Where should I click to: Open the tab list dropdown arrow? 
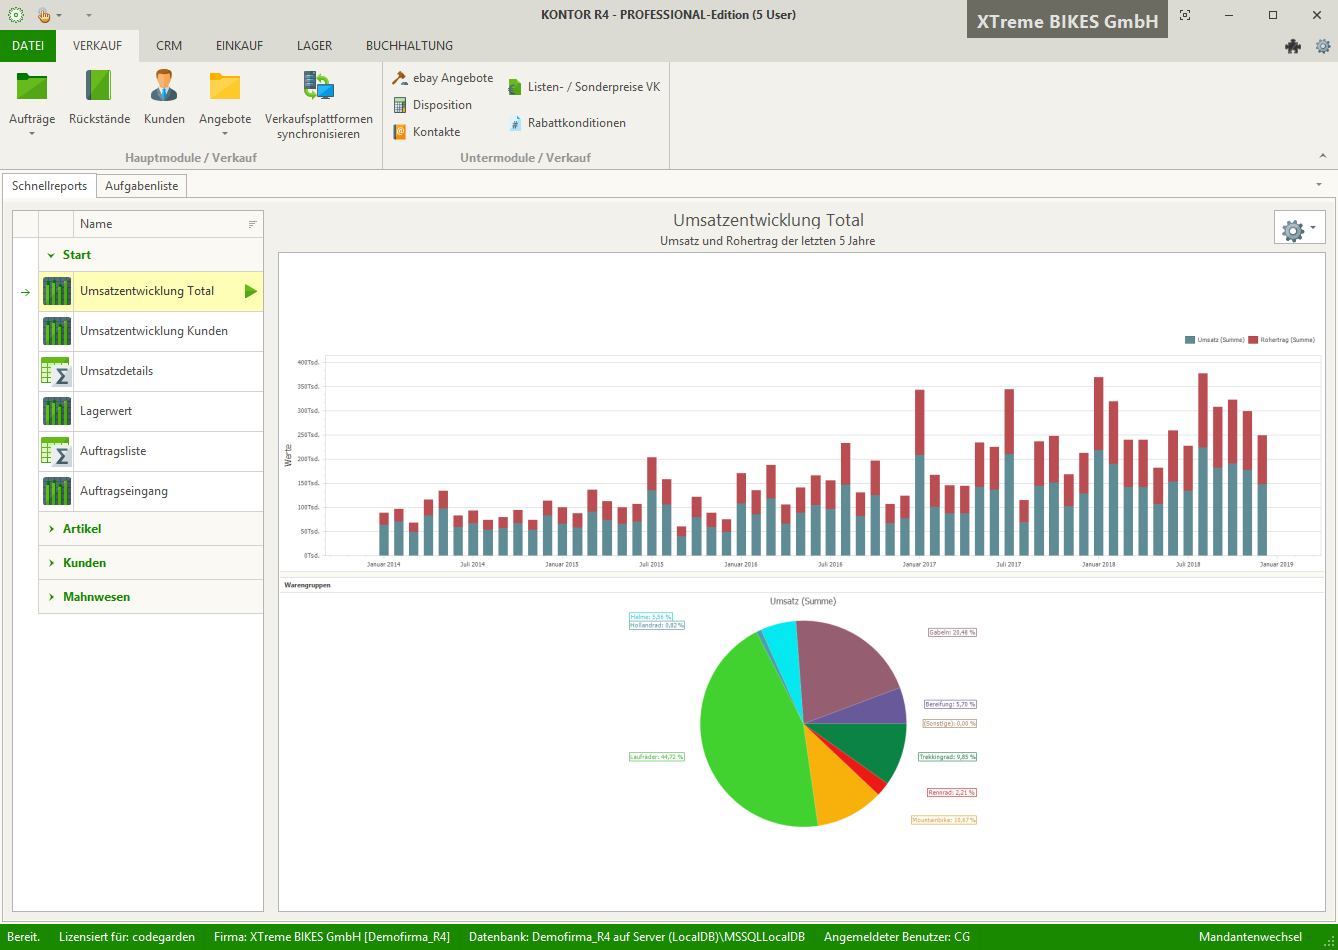(1319, 185)
